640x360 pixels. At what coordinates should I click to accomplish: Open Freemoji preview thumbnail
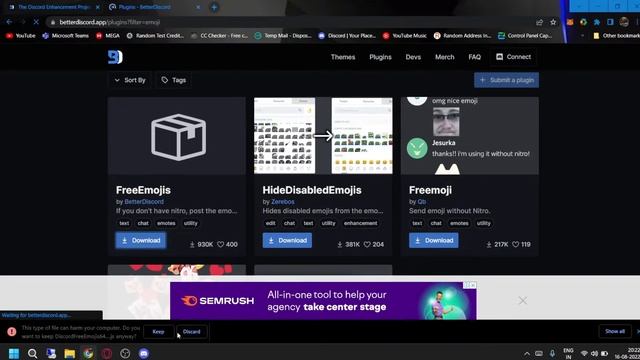470,136
